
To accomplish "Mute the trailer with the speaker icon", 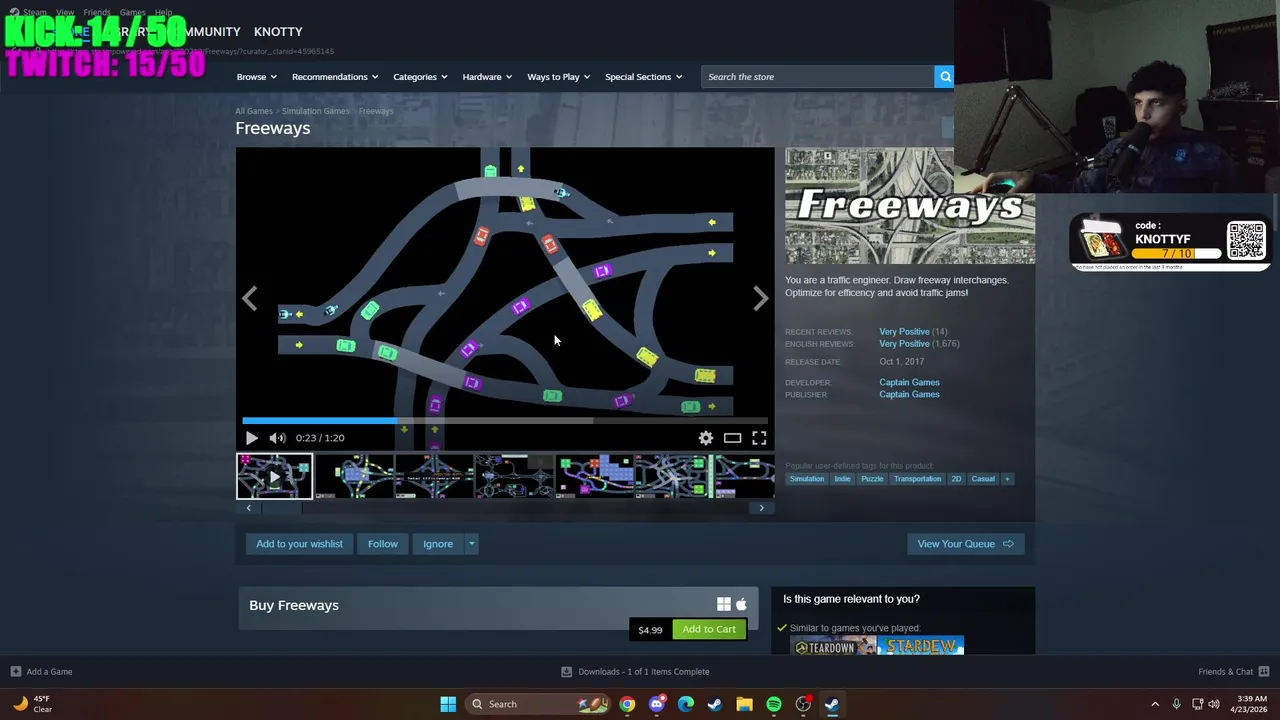I will click(277, 438).
